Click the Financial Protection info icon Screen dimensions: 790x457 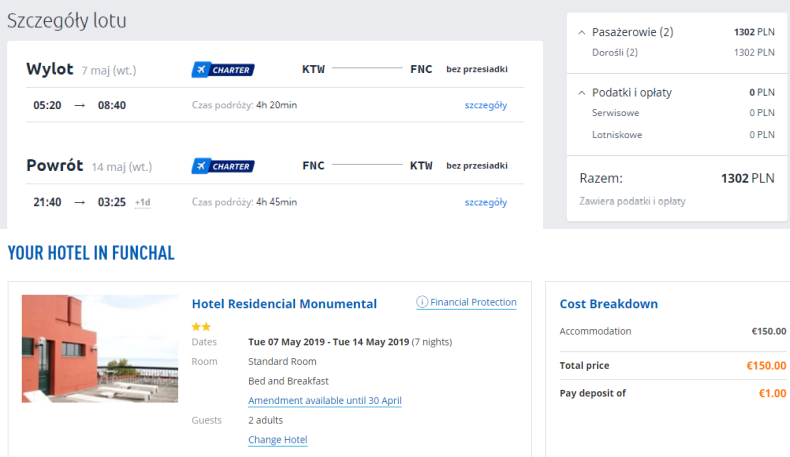tap(422, 302)
